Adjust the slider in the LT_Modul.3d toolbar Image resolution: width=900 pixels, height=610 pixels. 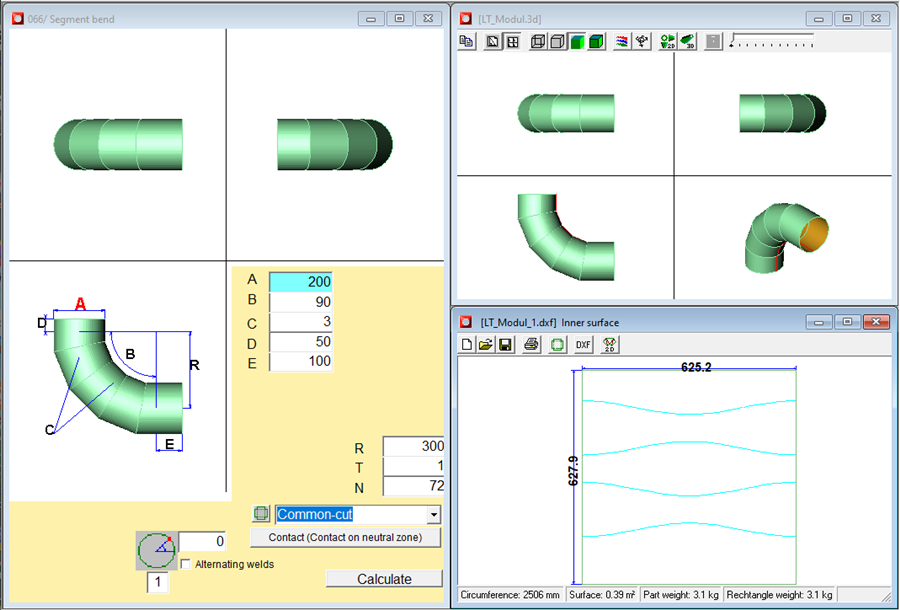(x=772, y=40)
